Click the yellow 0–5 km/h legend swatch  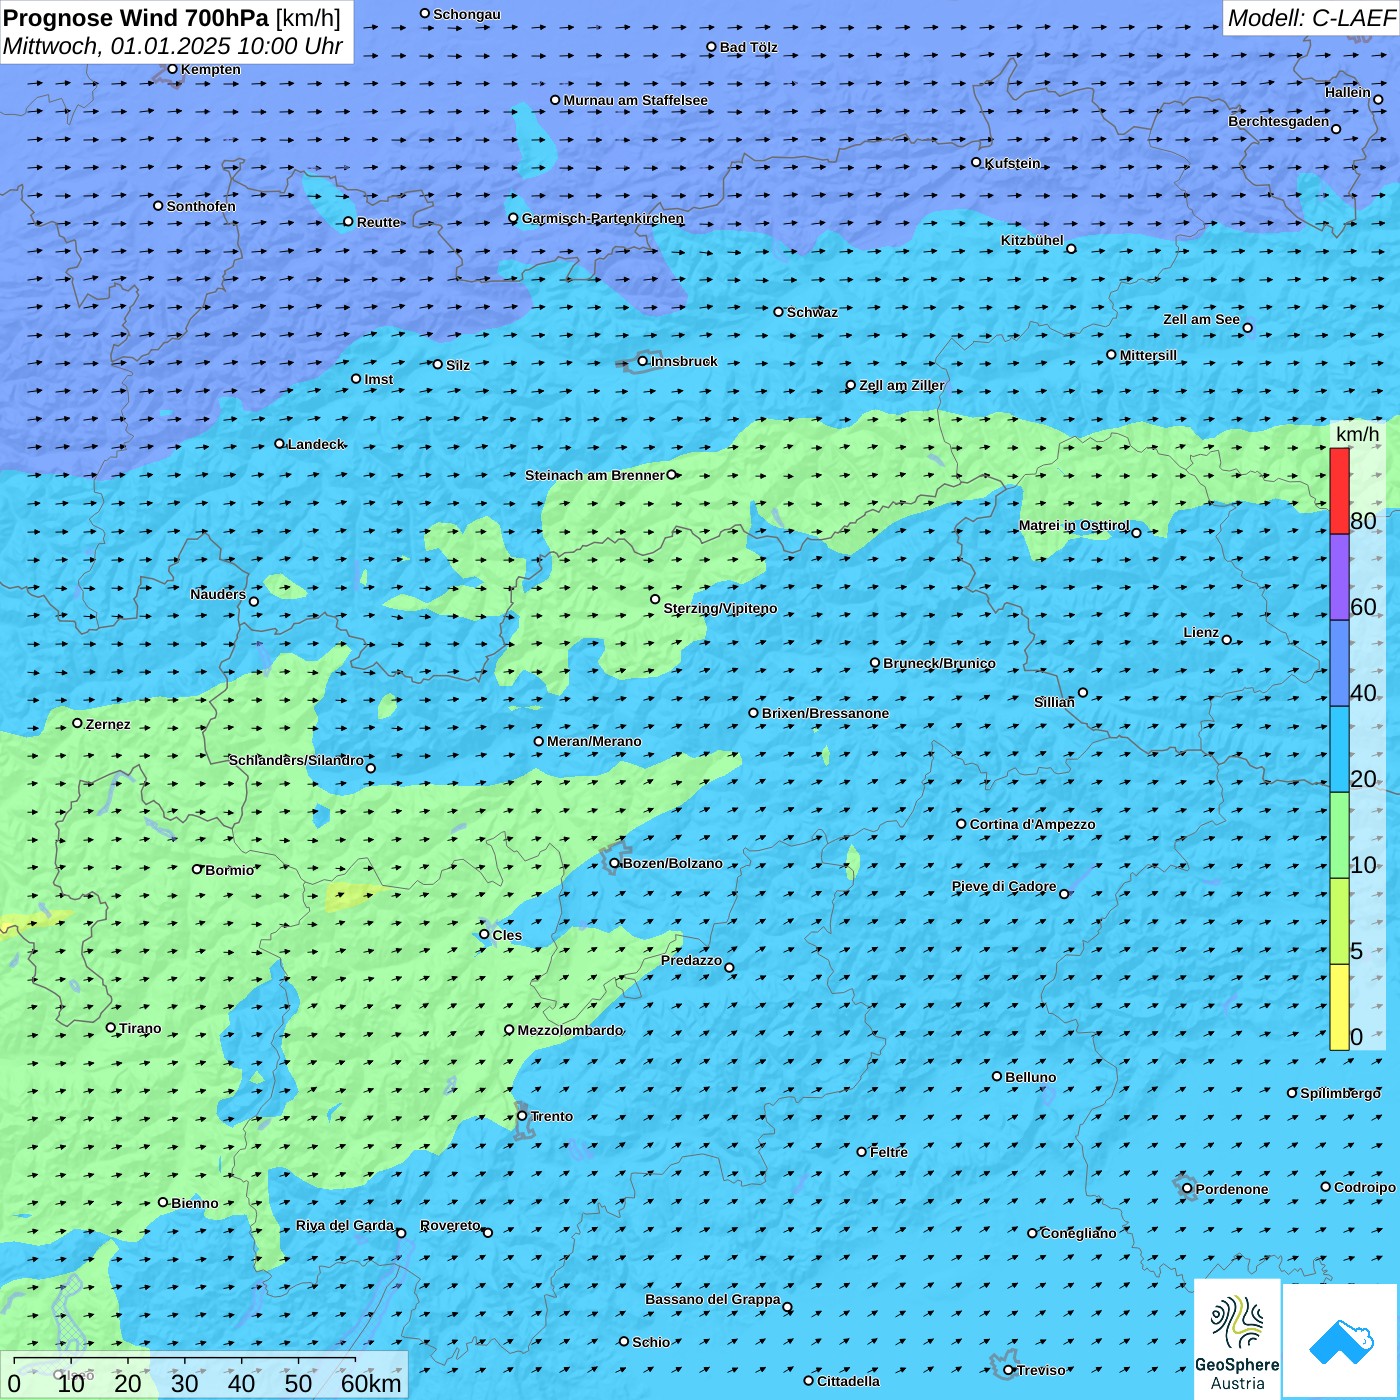click(1339, 1006)
